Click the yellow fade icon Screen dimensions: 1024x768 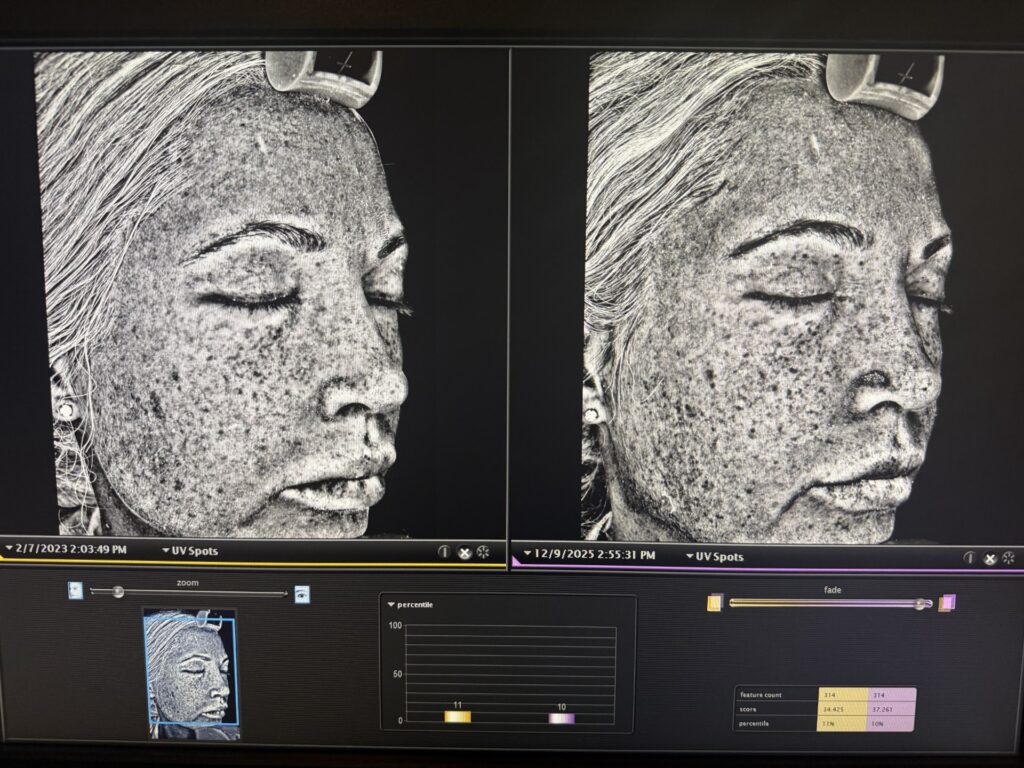click(x=714, y=602)
